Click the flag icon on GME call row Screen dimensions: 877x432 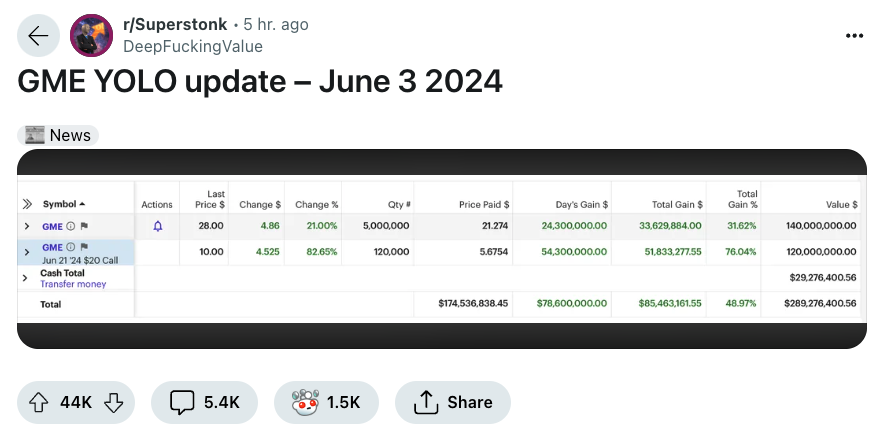84,247
